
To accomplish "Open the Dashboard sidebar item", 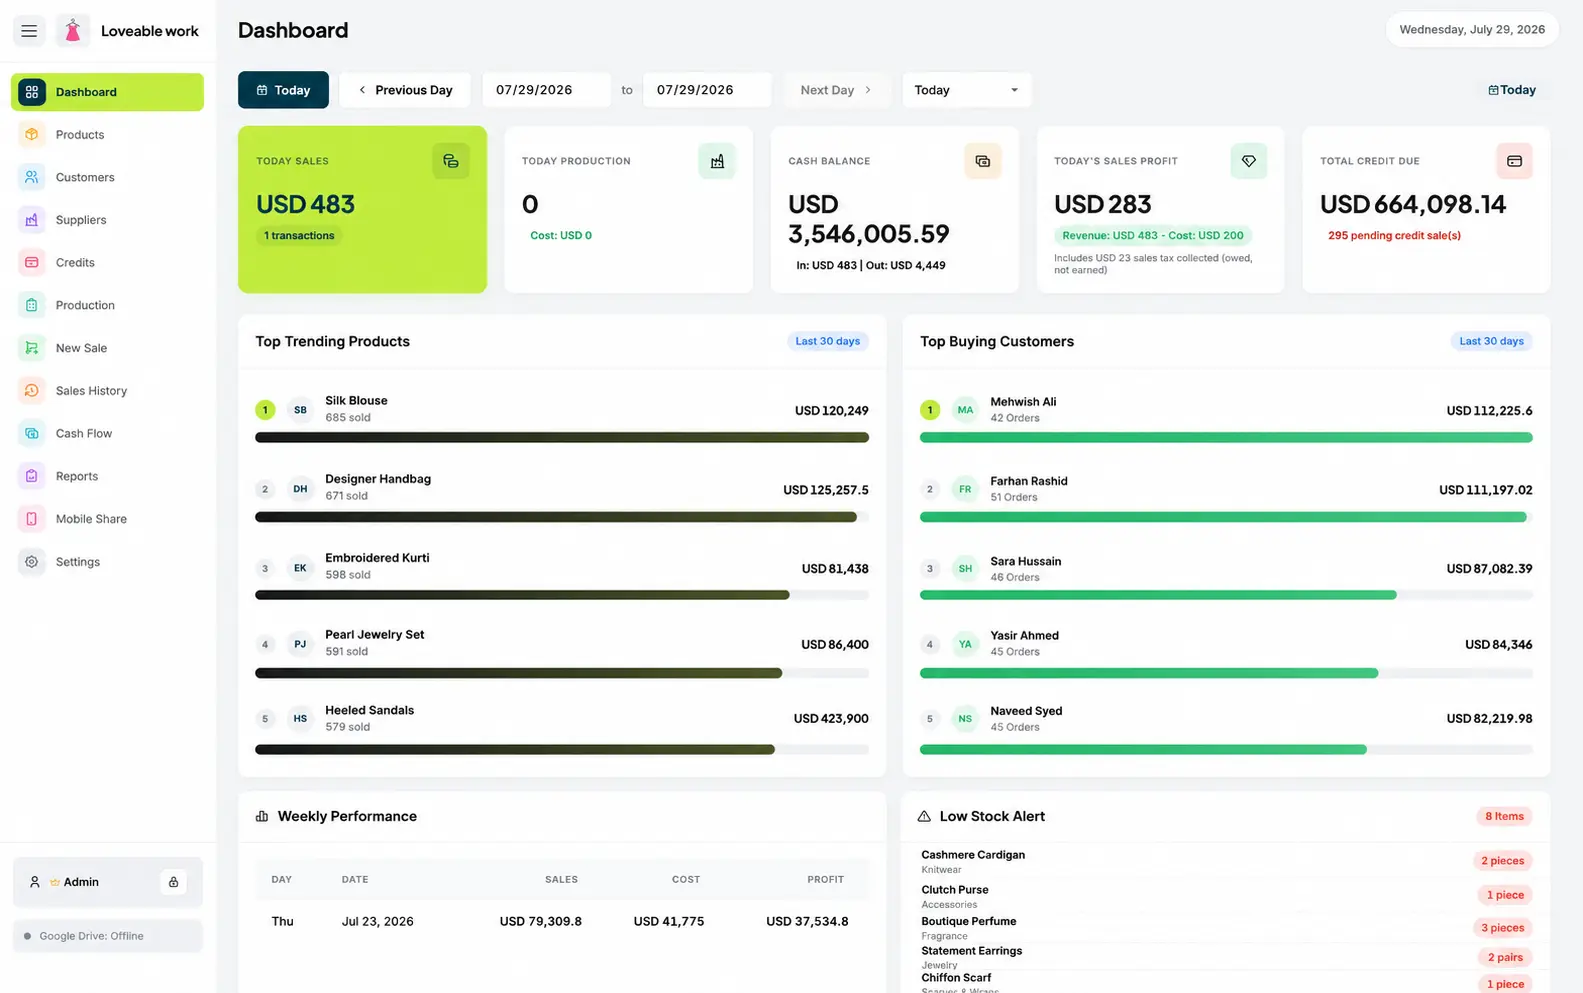I will tap(107, 92).
